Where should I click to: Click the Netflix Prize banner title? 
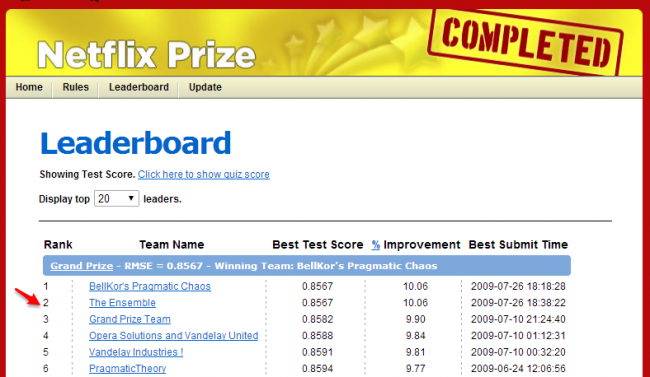coord(146,54)
